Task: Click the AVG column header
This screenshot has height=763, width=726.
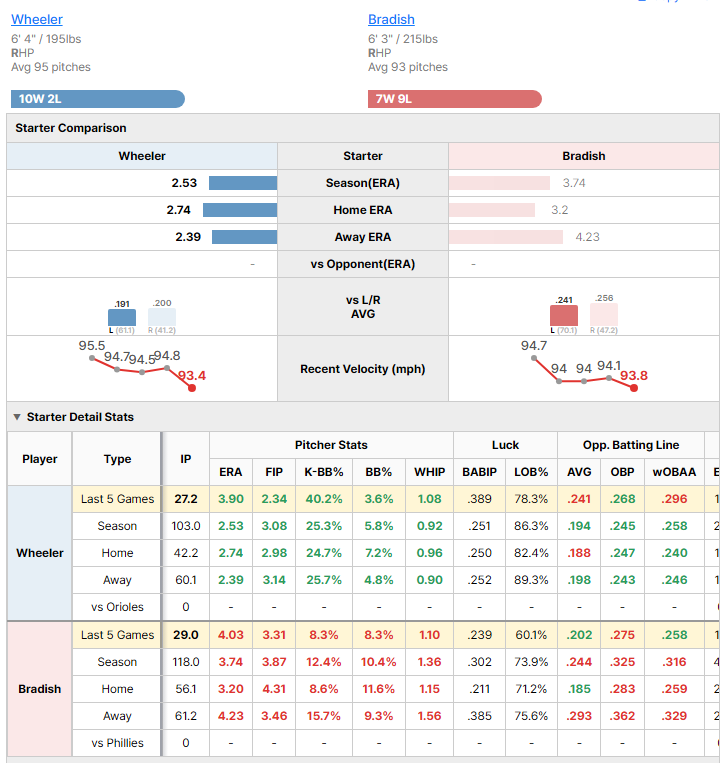Action: click(x=579, y=472)
